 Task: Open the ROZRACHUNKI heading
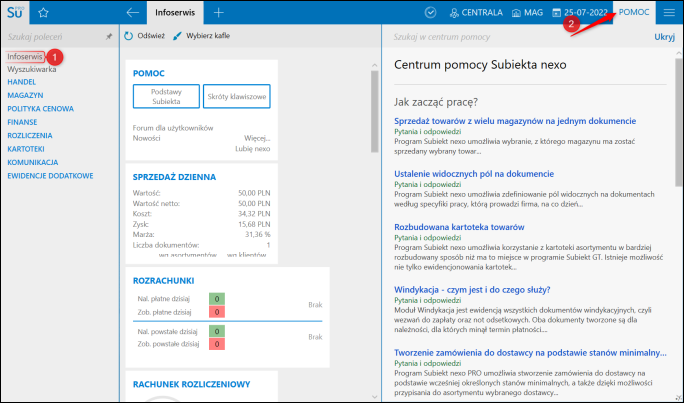(x=163, y=281)
